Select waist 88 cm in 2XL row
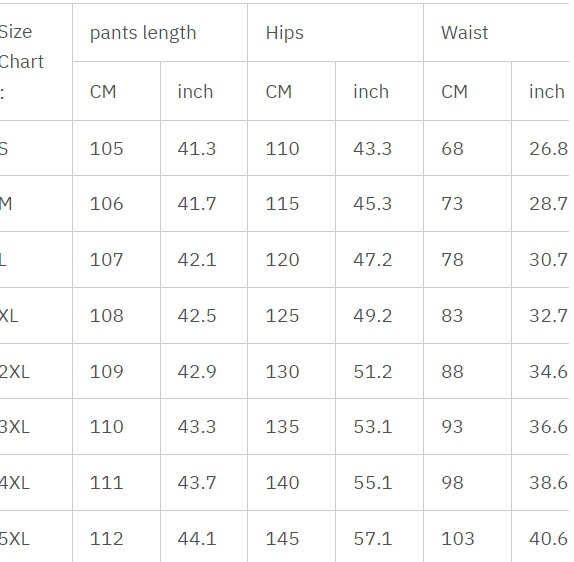The image size is (574, 562). (x=452, y=372)
